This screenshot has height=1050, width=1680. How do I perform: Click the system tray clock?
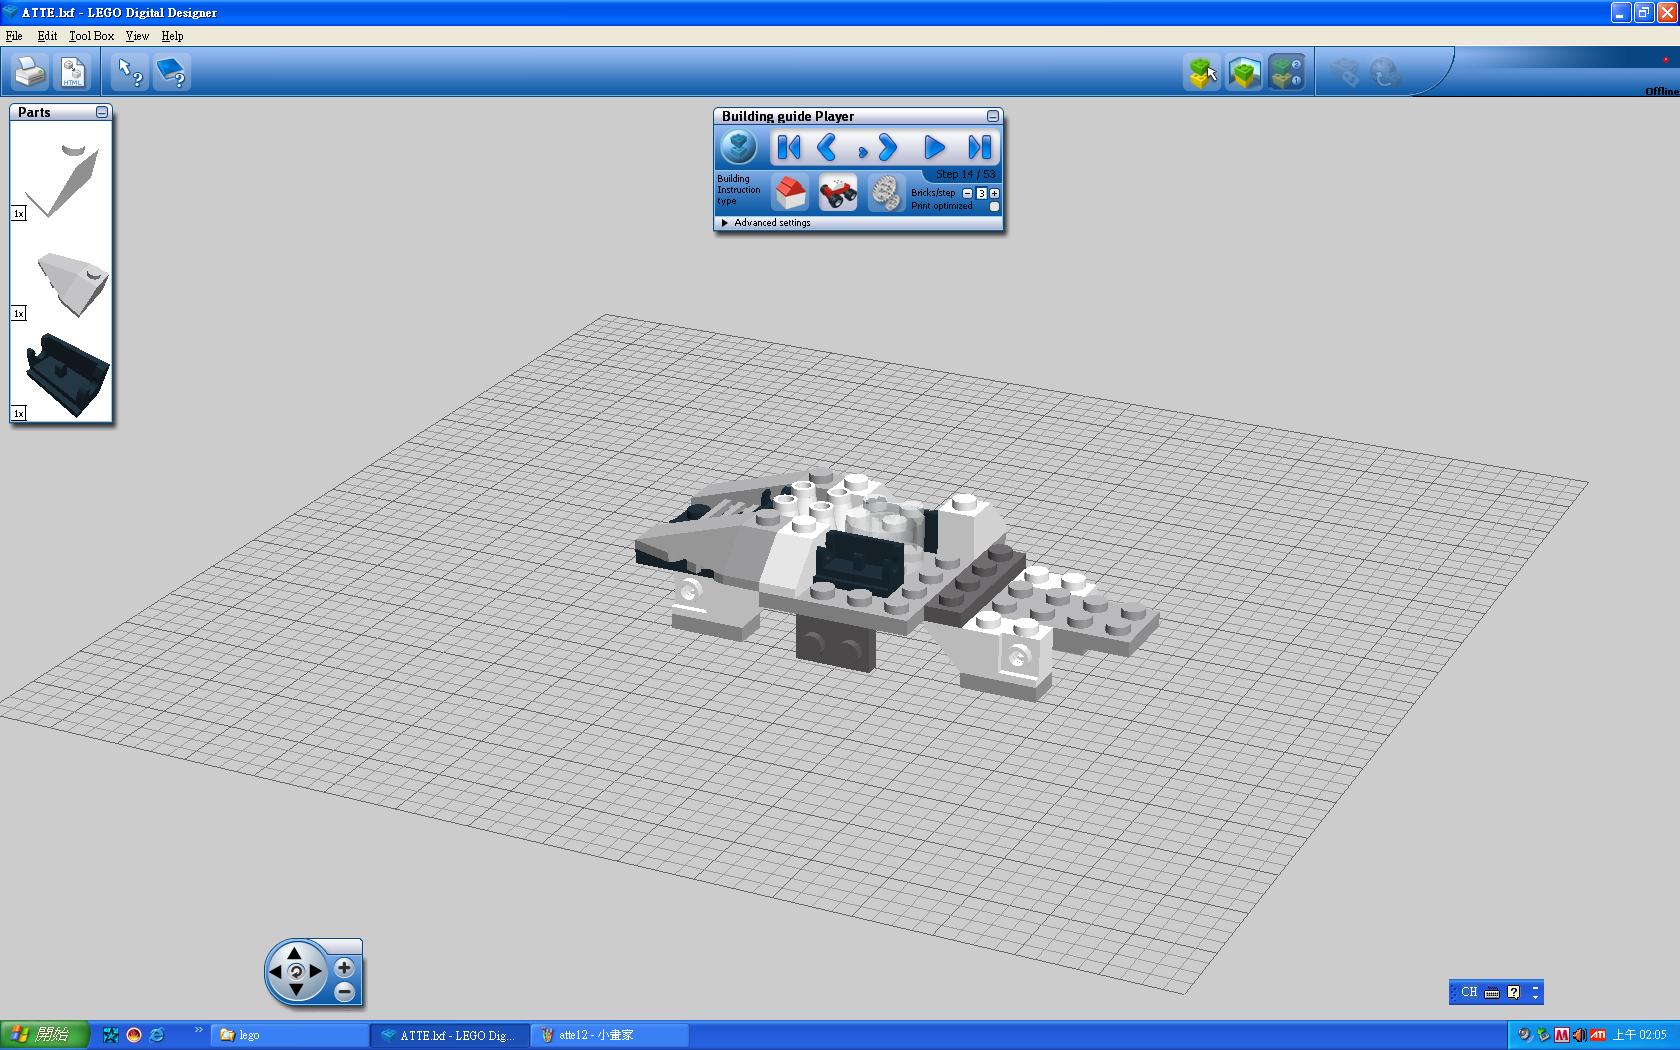(1640, 1035)
